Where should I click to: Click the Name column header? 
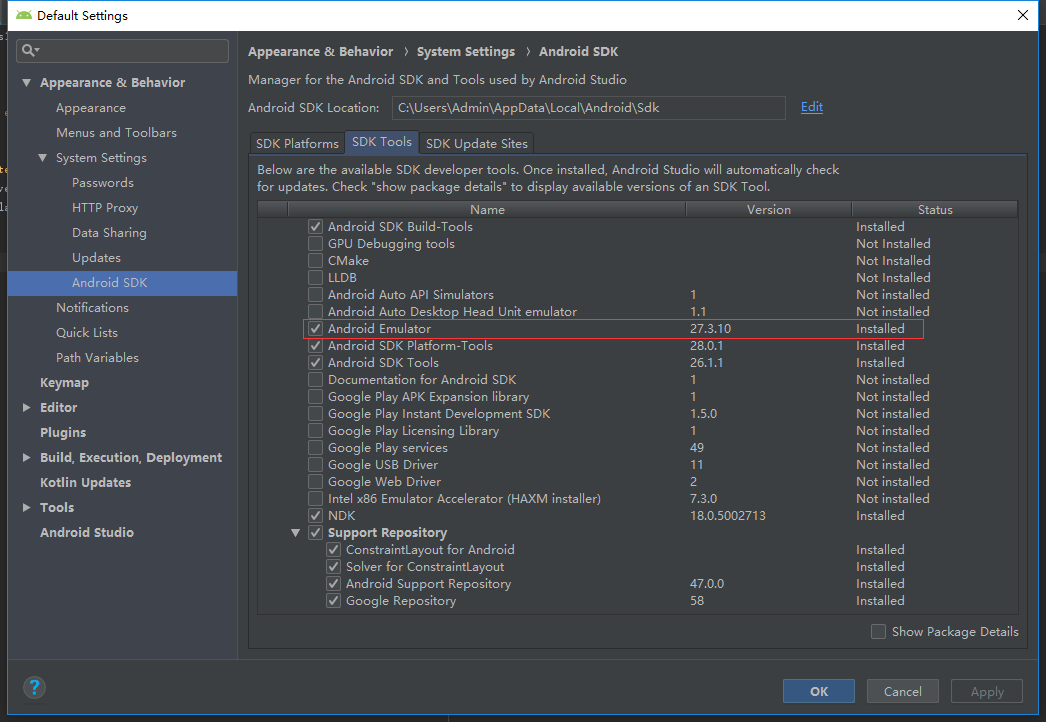pos(487,210)
